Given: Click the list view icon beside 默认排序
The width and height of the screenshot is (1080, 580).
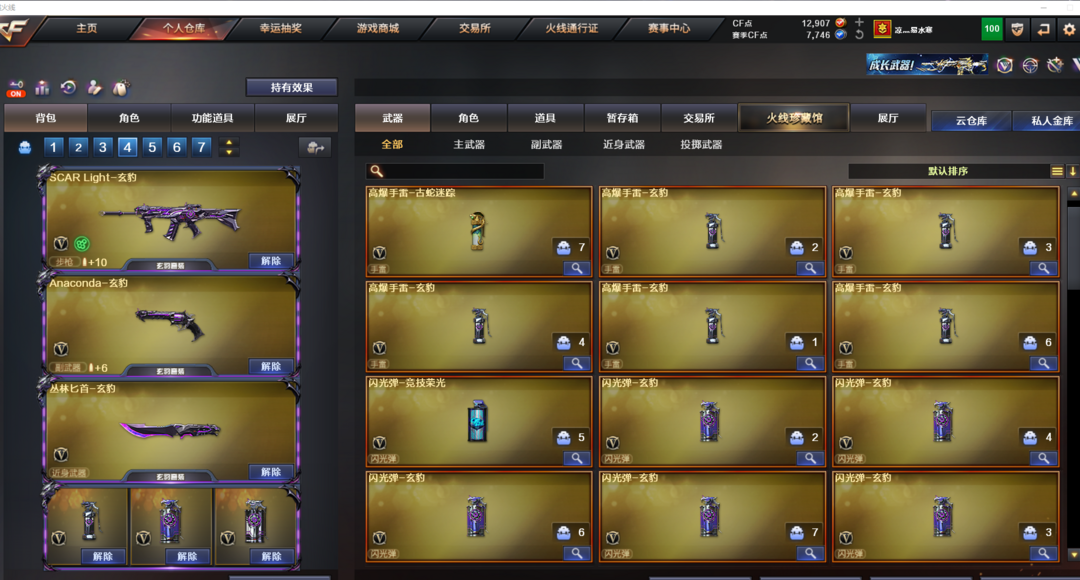Looking at the screenshot, I should pos(1057,171).
